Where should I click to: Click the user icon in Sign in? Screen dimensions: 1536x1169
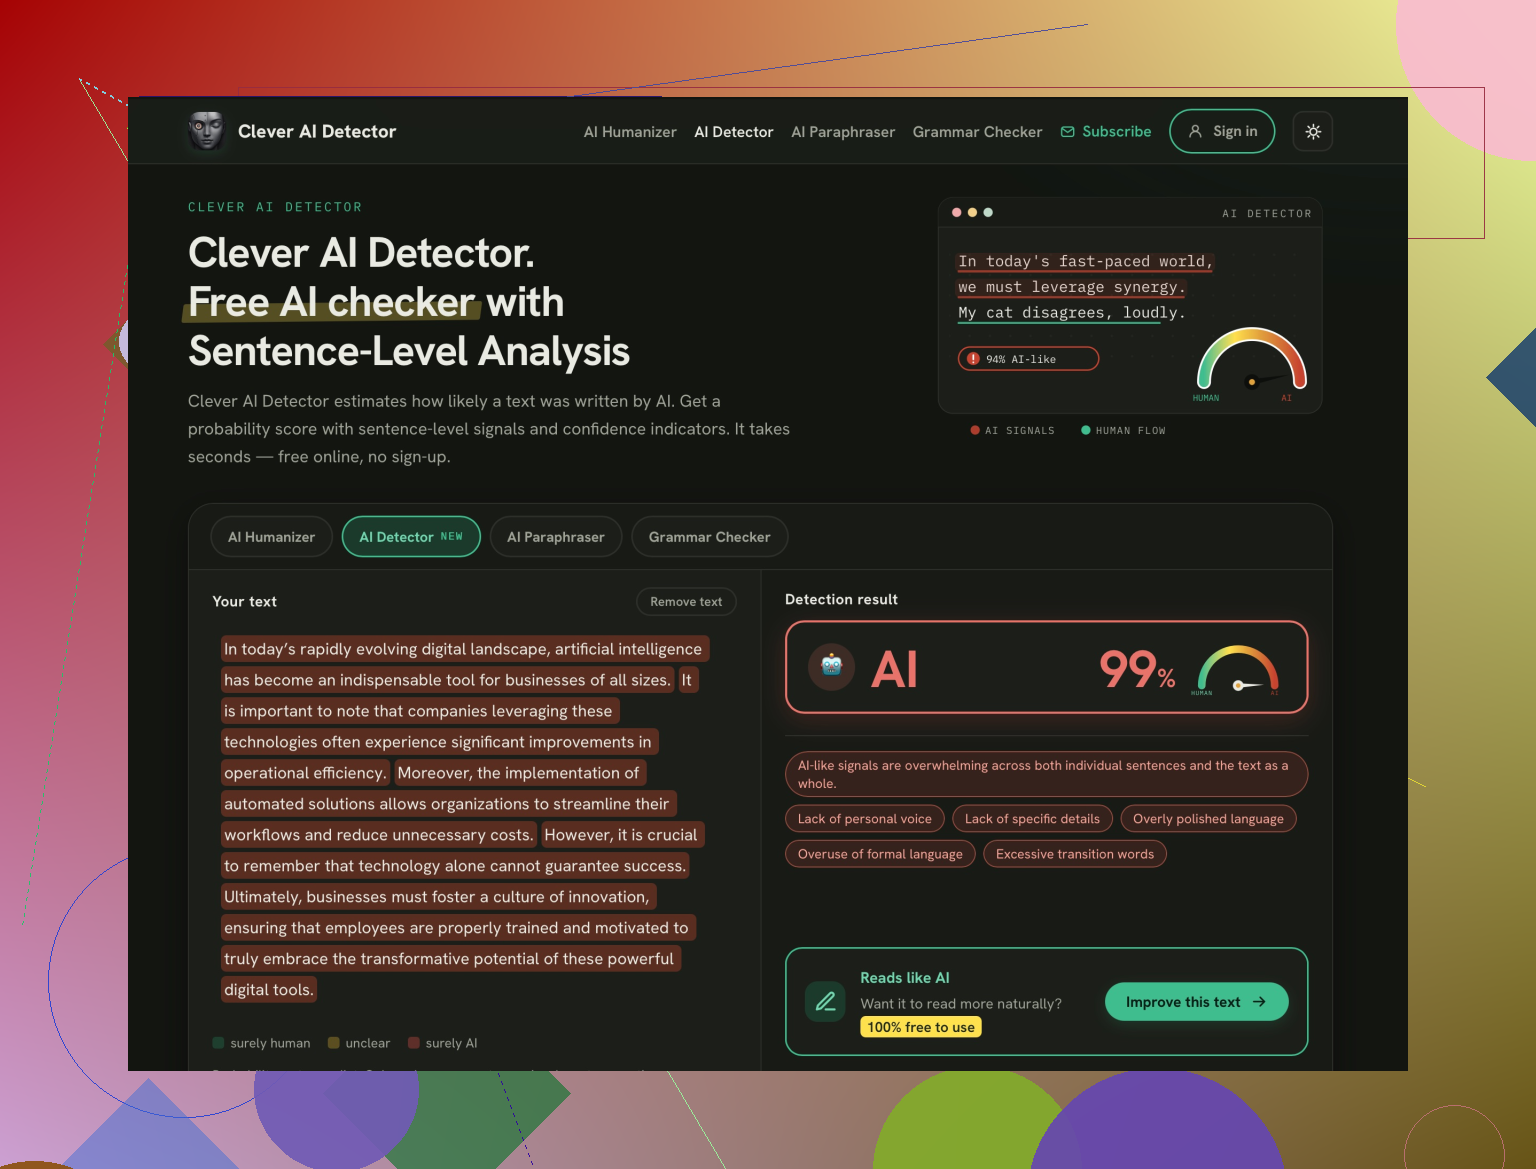point(1195,131)
